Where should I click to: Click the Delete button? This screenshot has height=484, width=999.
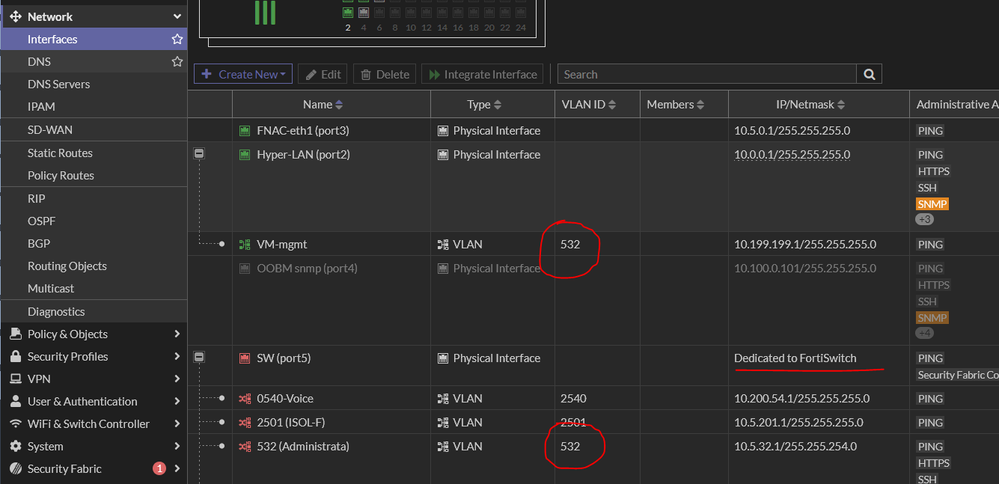pos(385,75)
